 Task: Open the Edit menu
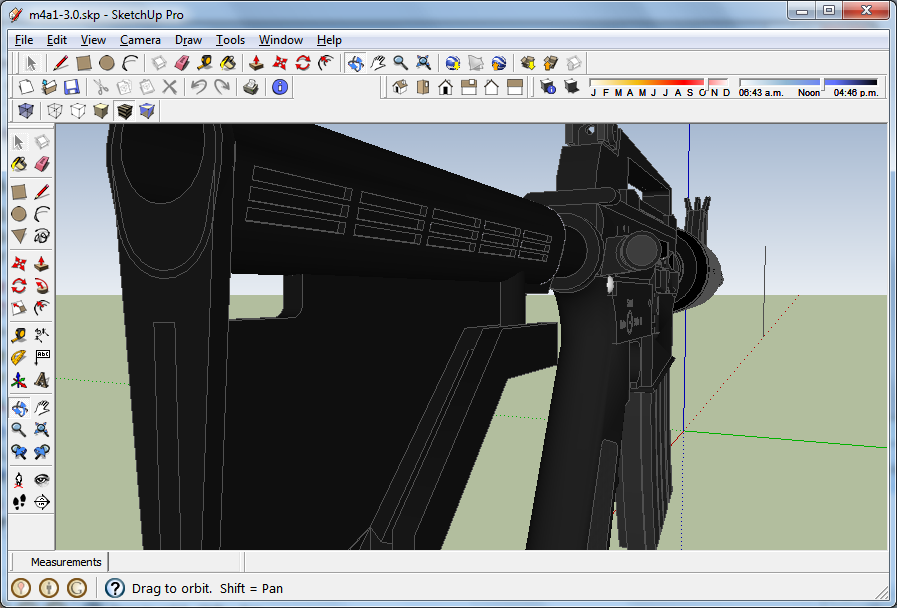[x=57, y=40]
